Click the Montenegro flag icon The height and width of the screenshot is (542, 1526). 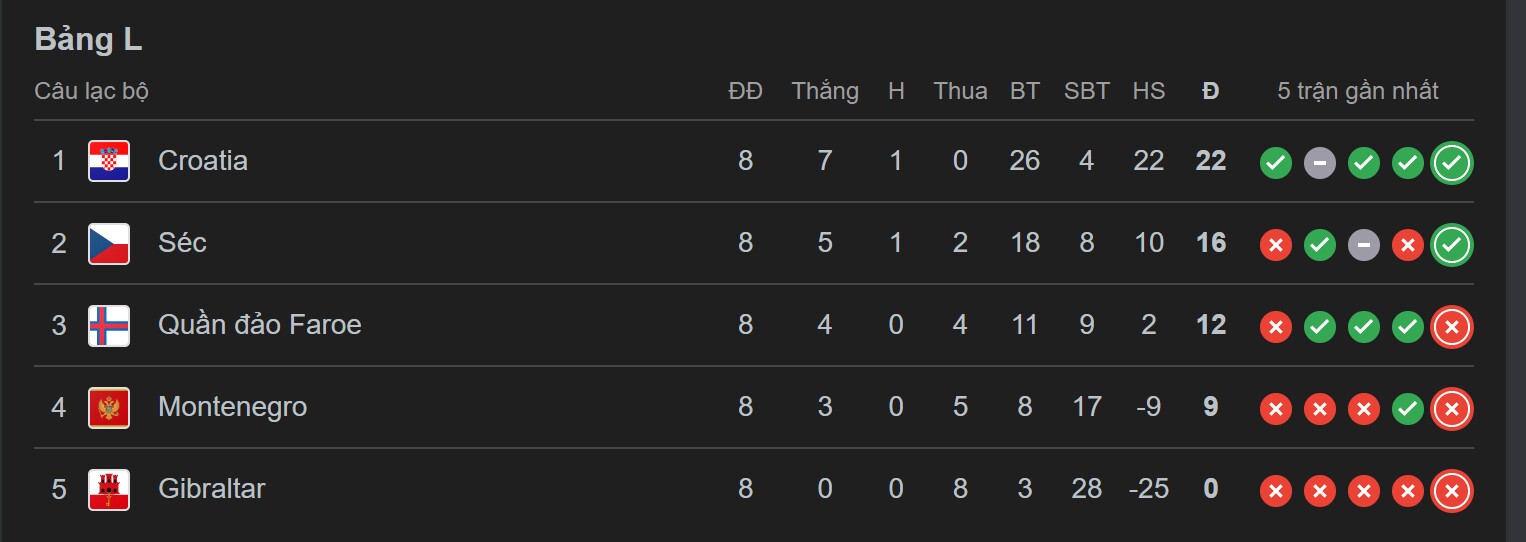(x=109, y=407)
